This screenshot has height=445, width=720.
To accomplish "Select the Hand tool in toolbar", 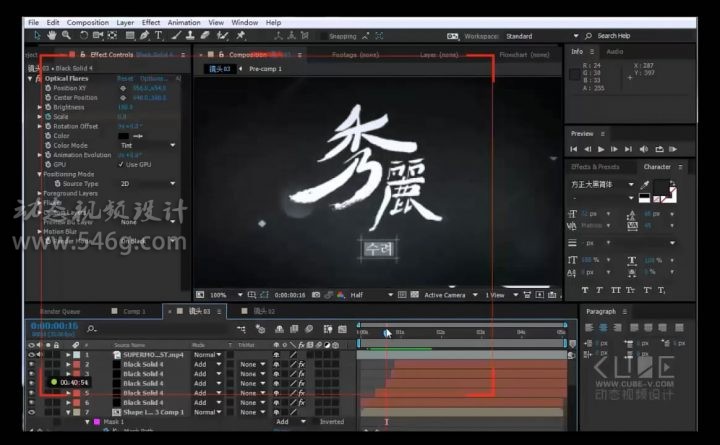I will [50, 36].
